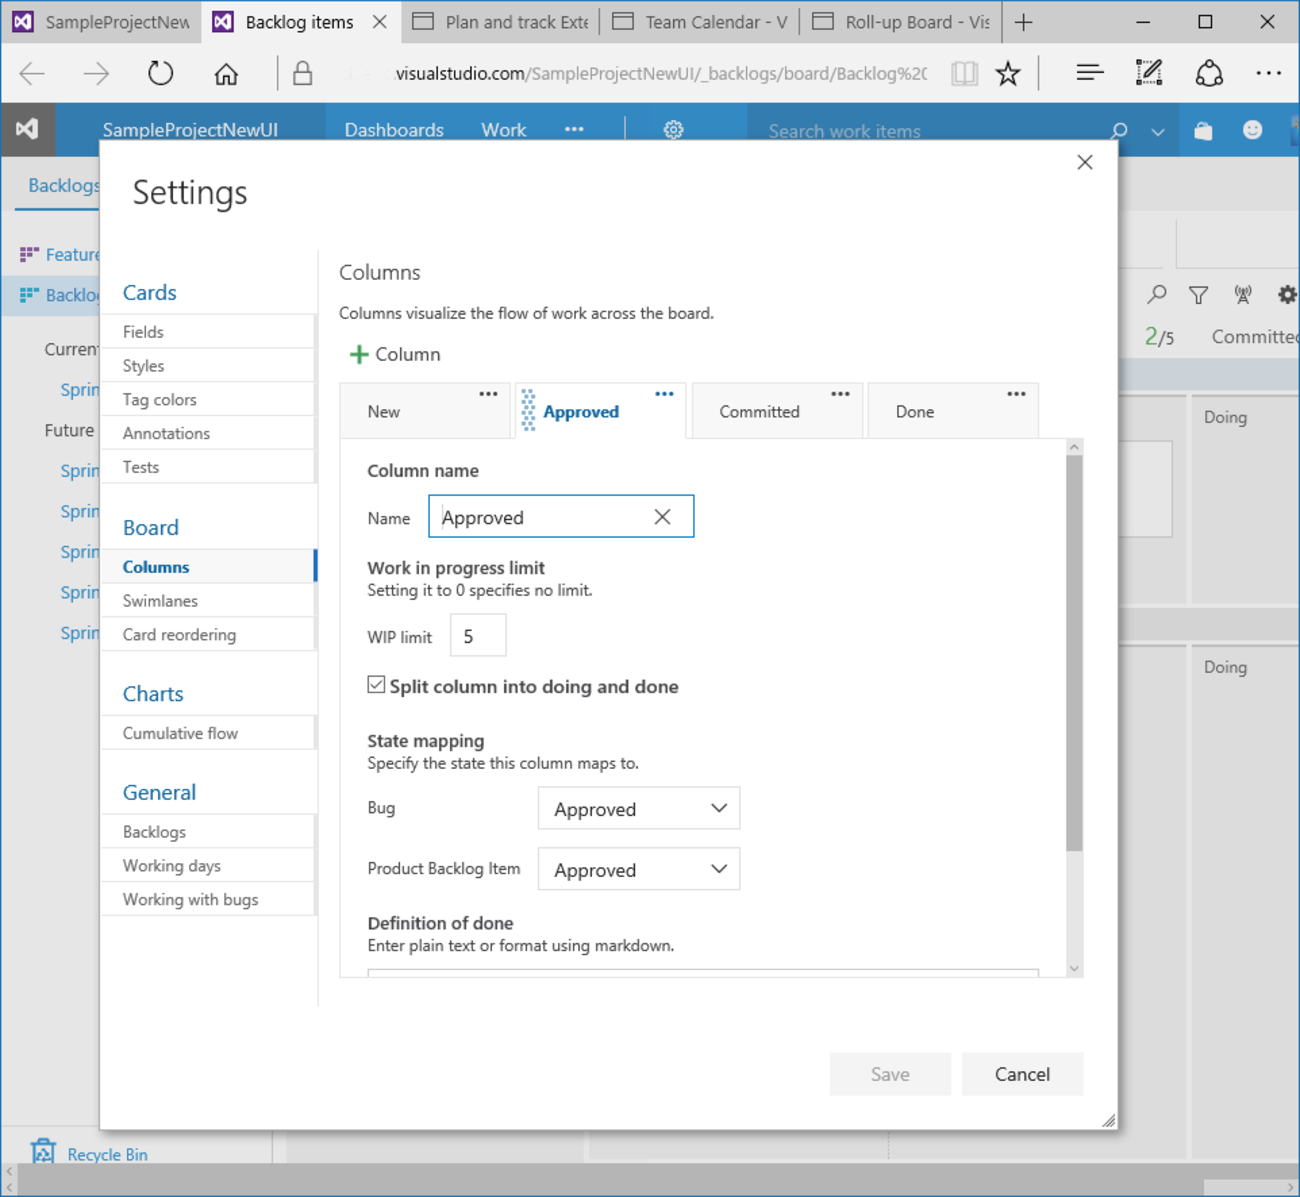Click the green plus Column icon
The width and height of the screenshot is (1300, 1197).
pyautogui.click(x=359, y=355)
